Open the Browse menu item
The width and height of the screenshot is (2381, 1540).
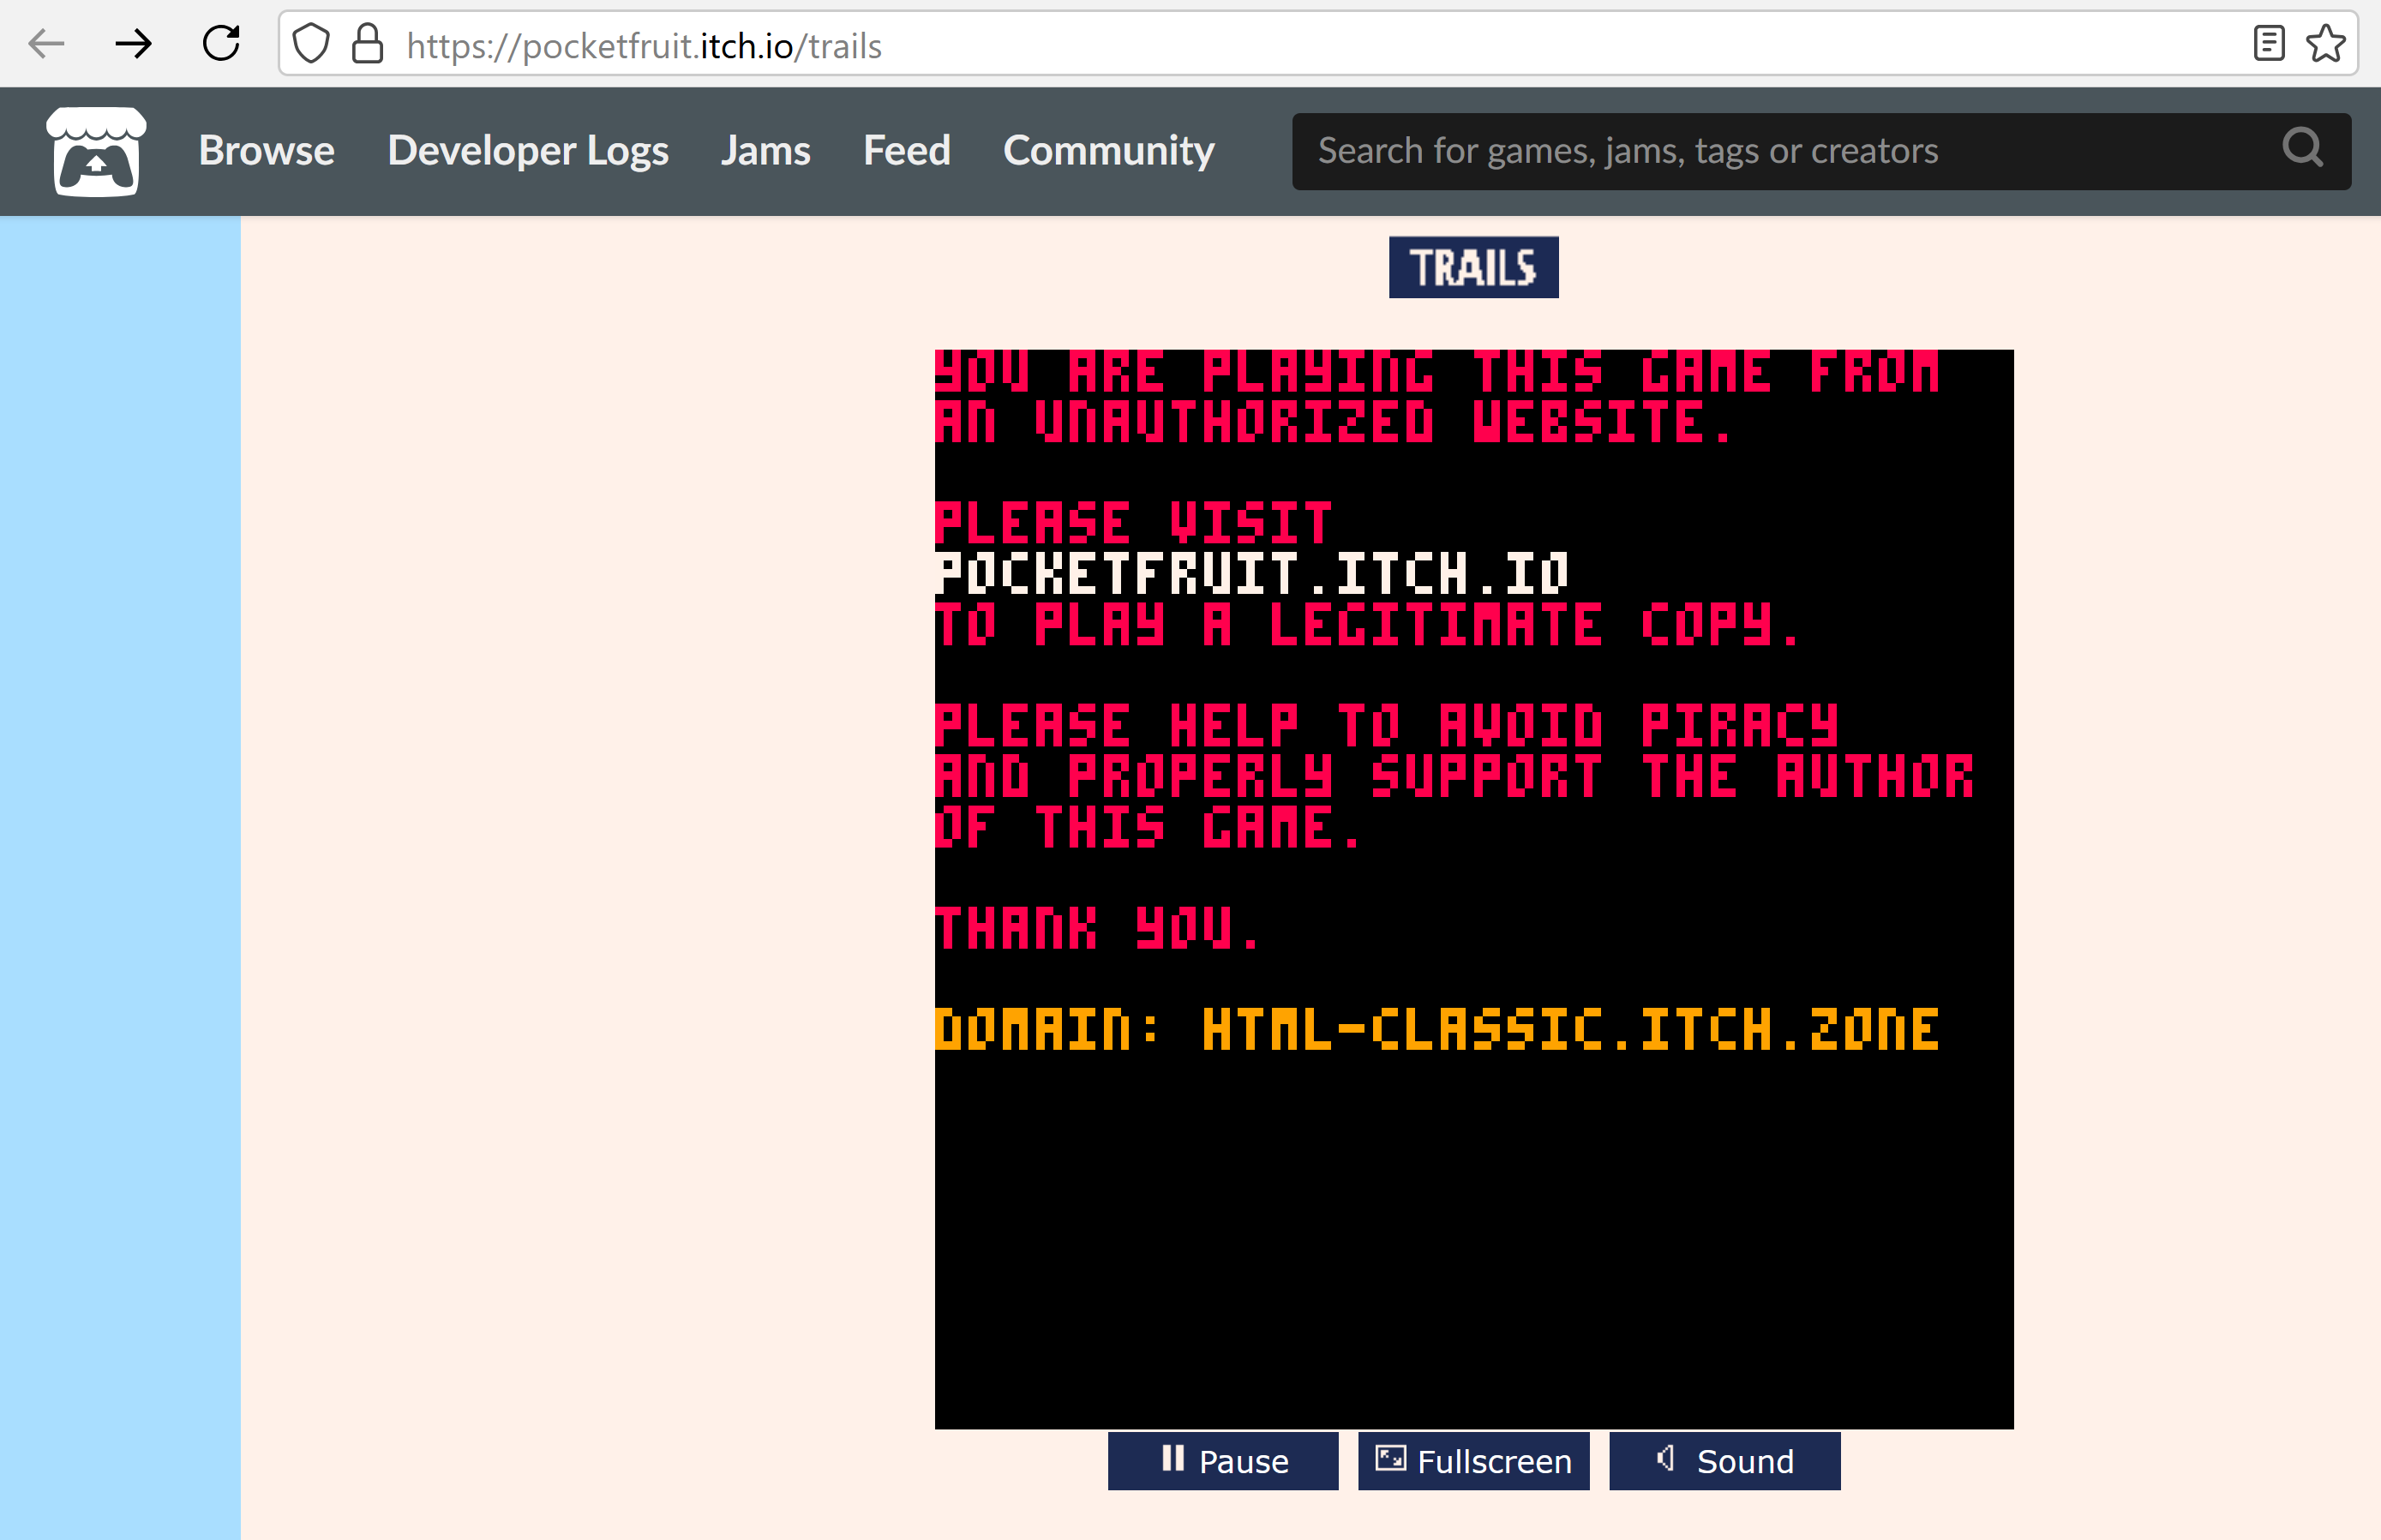(266, 151)
